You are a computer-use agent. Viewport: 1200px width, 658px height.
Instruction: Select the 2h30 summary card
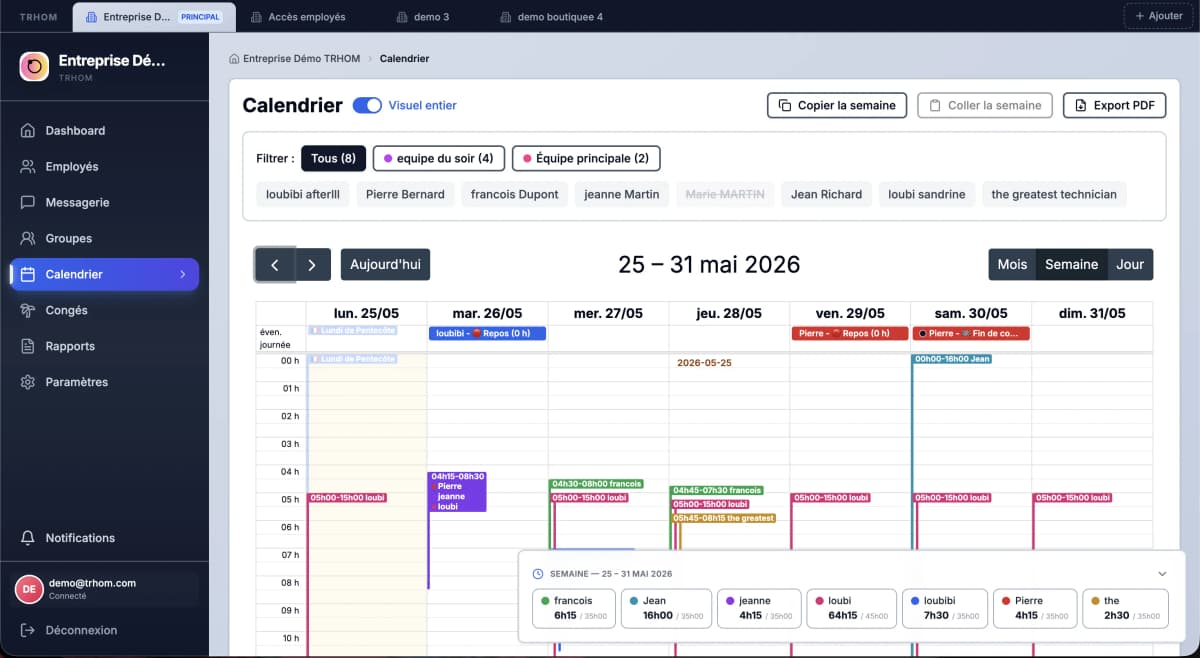coord(1125,608)
